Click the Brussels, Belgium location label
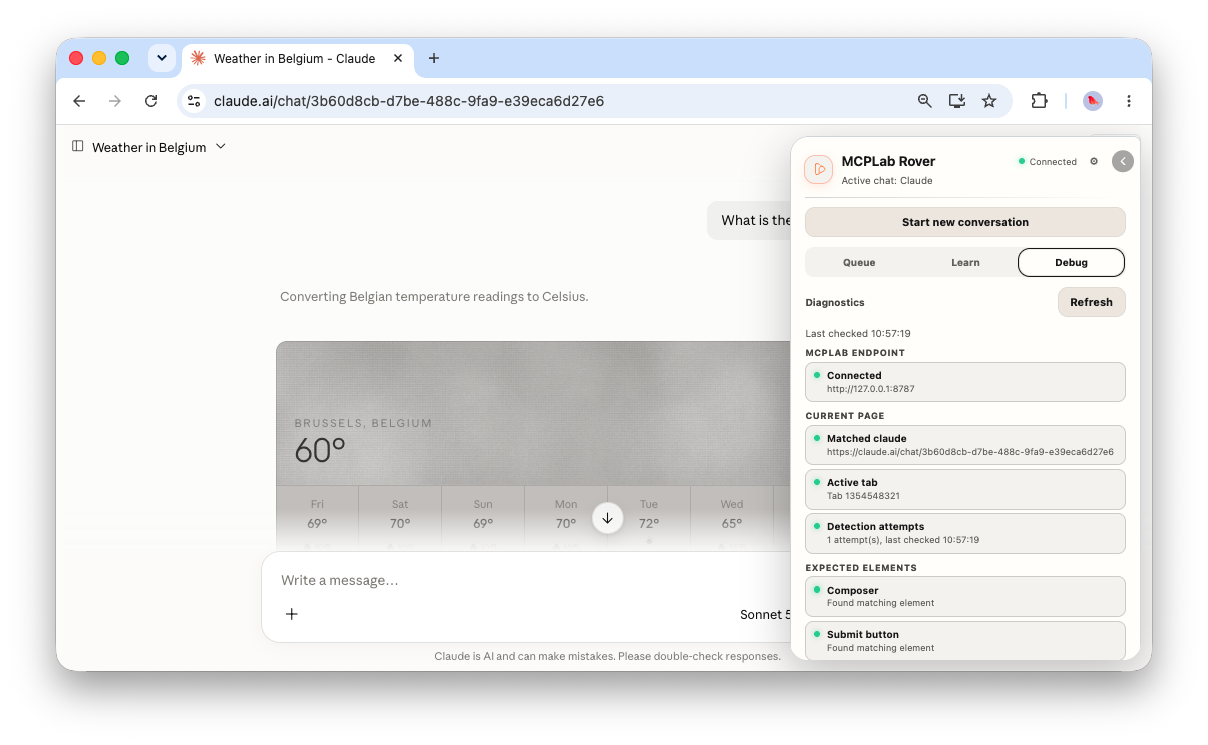Viewport: 1208px width, 745px height. 363,423
